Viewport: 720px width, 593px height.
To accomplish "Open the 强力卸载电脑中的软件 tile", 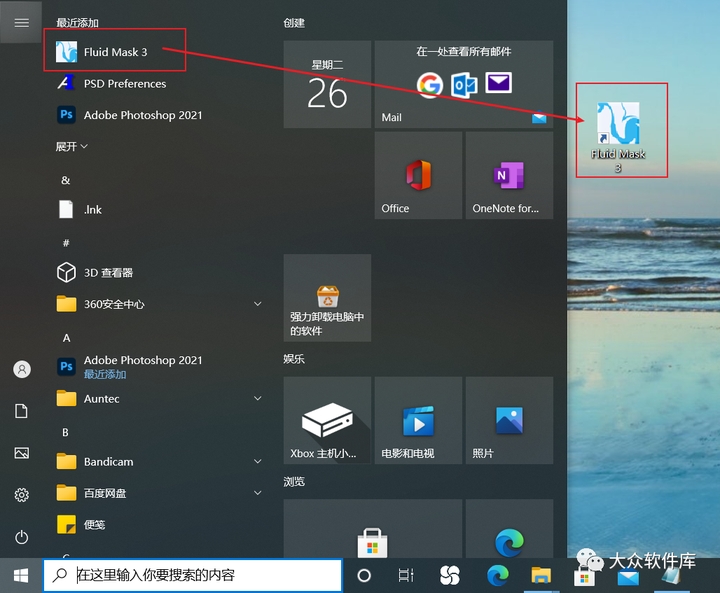I will click(x=327, y=298).
